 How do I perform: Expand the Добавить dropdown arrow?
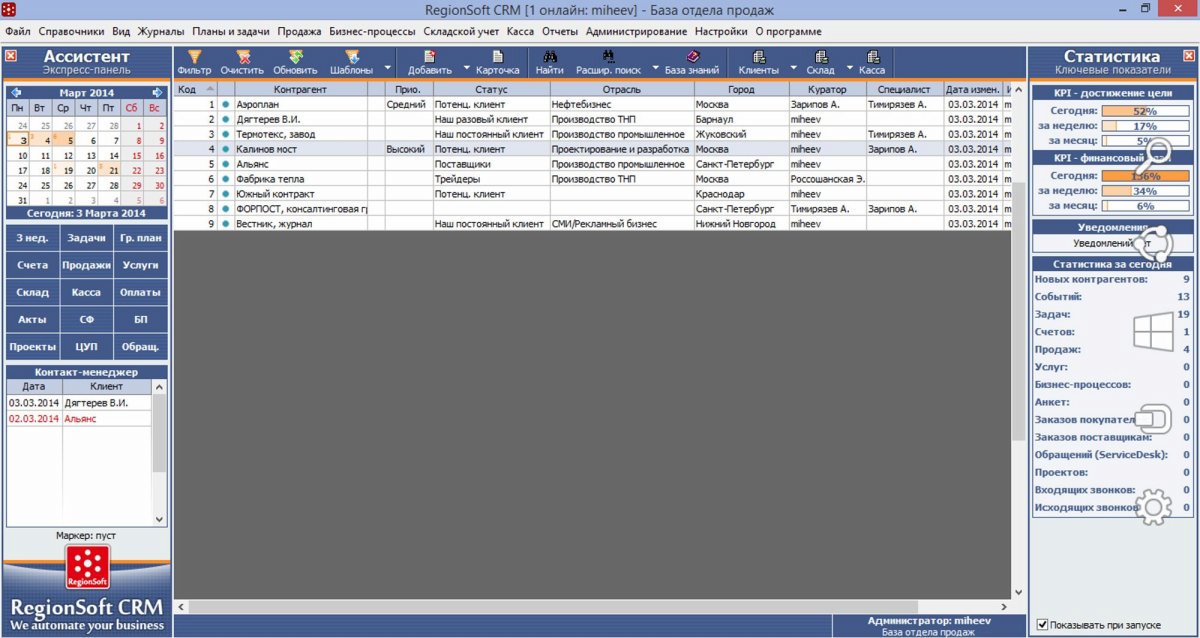point(466,69)
